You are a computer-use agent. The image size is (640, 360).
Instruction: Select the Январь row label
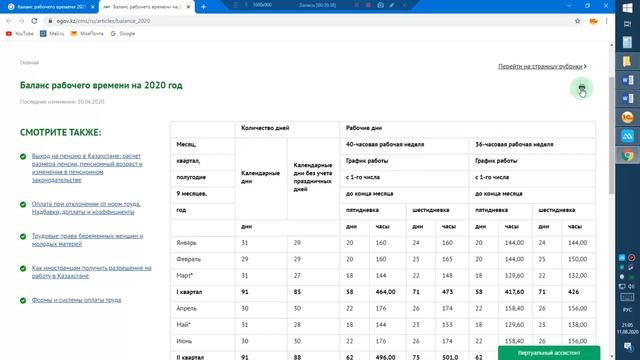click(186, 242)
